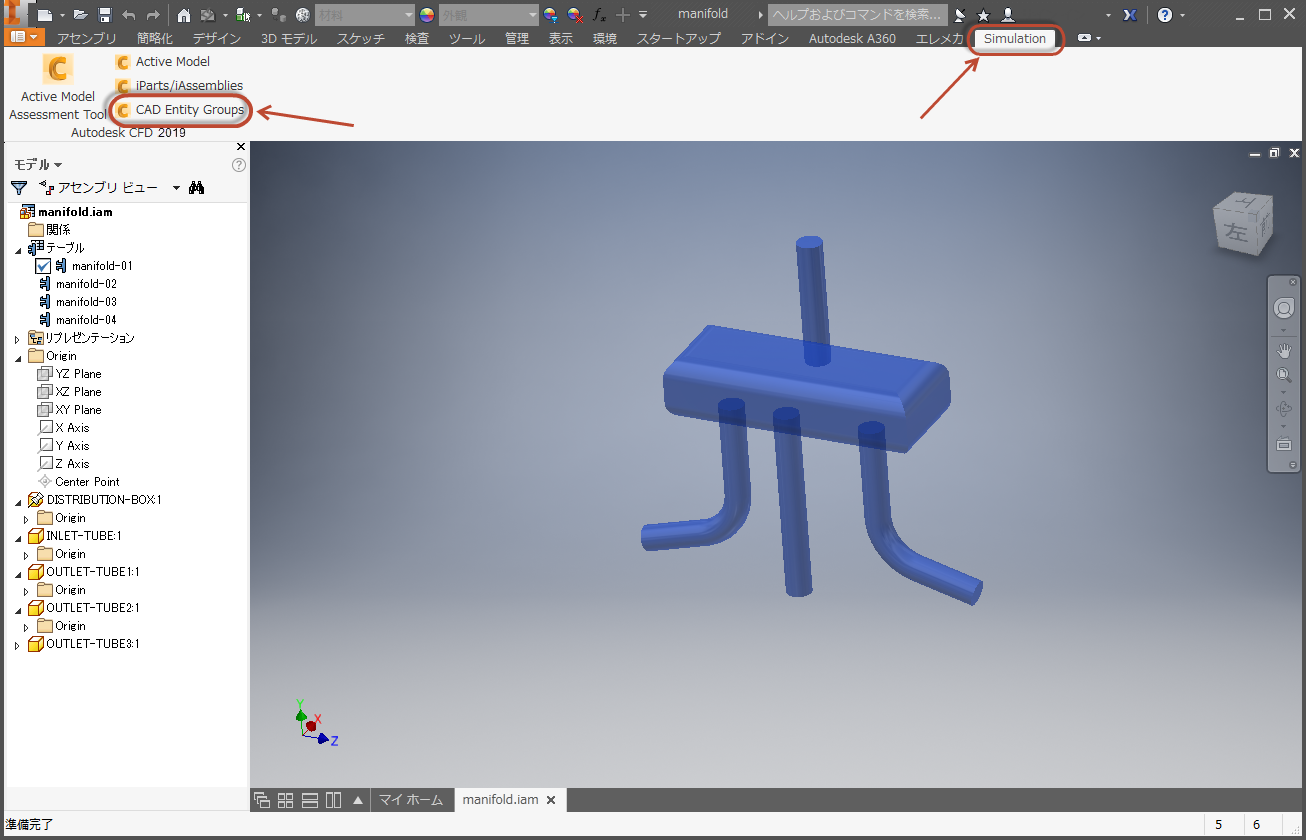Select the Simulation ribbon tab
The height and width of the screenshot is (840, 1306).
click(x=1015, y=38)
